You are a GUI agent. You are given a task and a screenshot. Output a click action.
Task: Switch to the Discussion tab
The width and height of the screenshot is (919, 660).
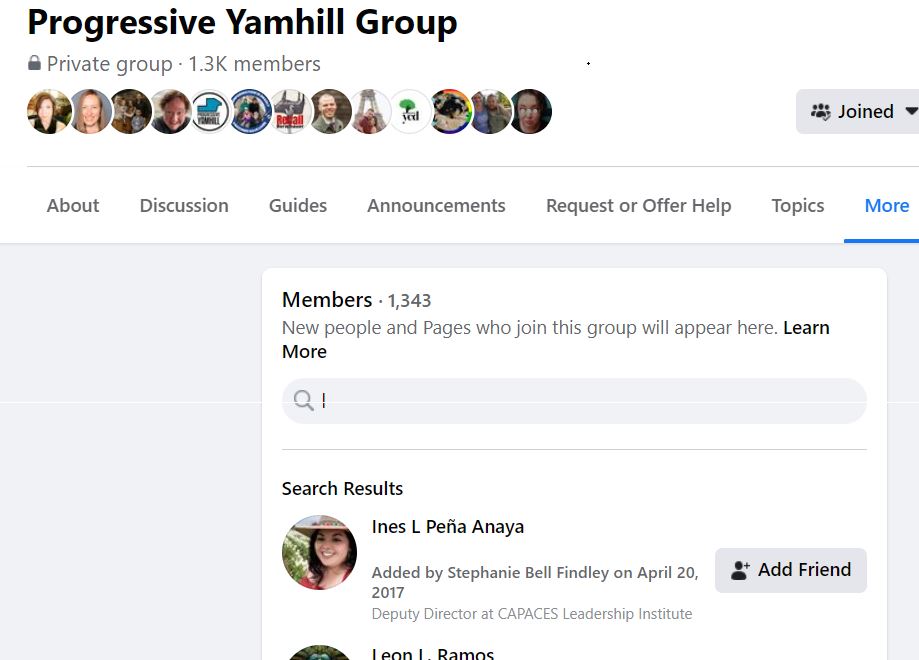tap(184, 206)
